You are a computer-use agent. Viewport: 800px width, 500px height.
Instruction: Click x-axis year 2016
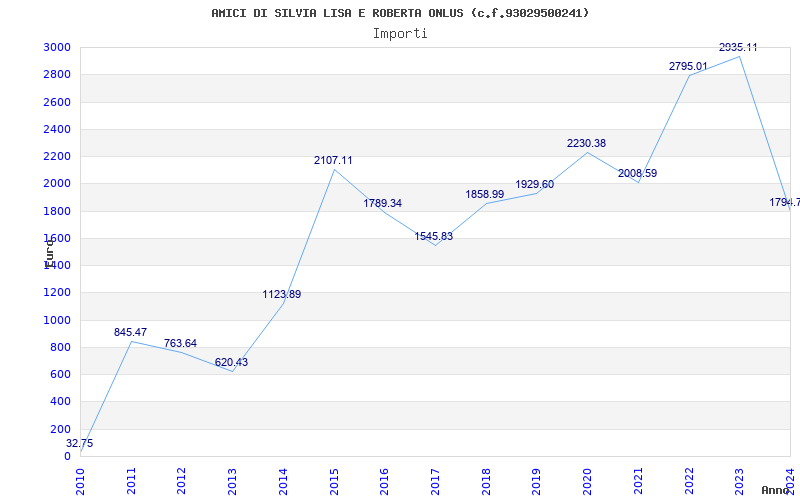[385, 481]
